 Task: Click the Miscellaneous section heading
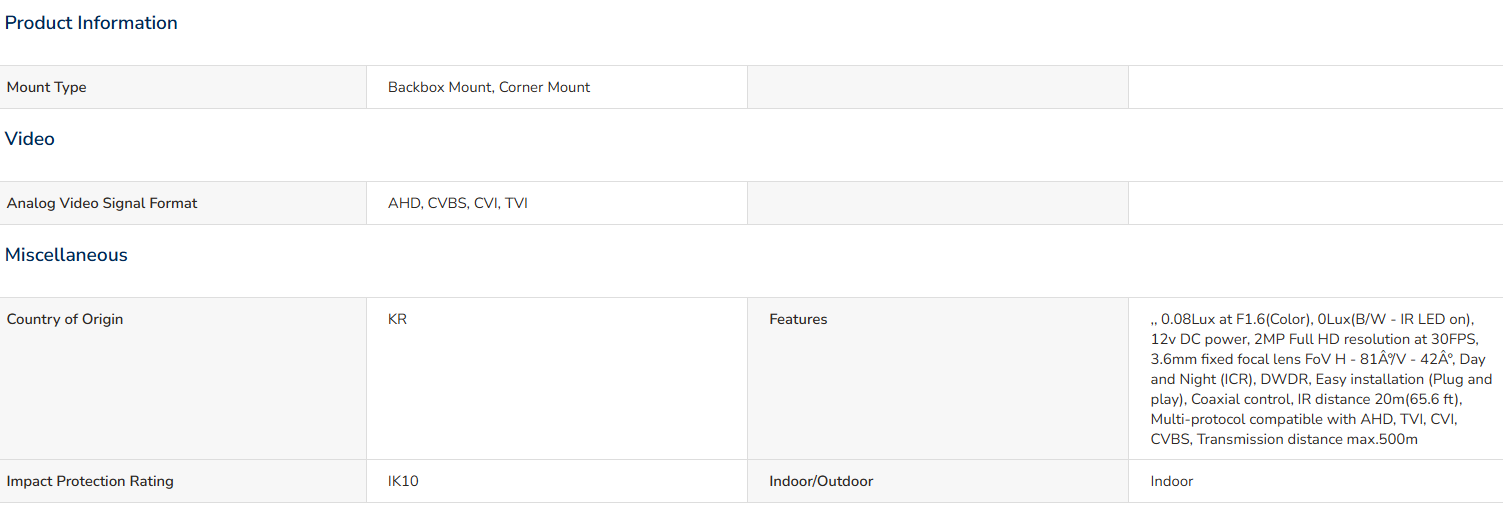[66, 255]
